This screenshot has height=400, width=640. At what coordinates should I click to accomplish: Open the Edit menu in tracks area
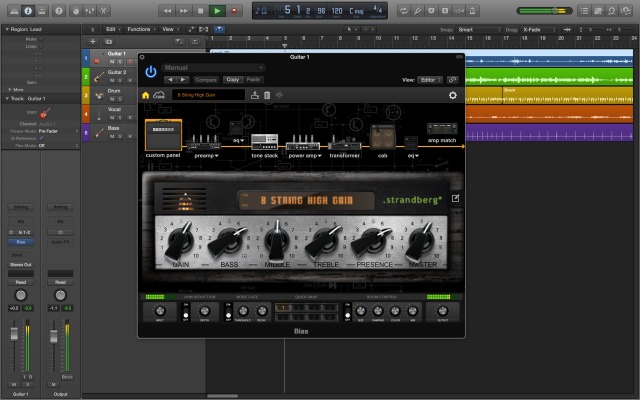(113, 29)
